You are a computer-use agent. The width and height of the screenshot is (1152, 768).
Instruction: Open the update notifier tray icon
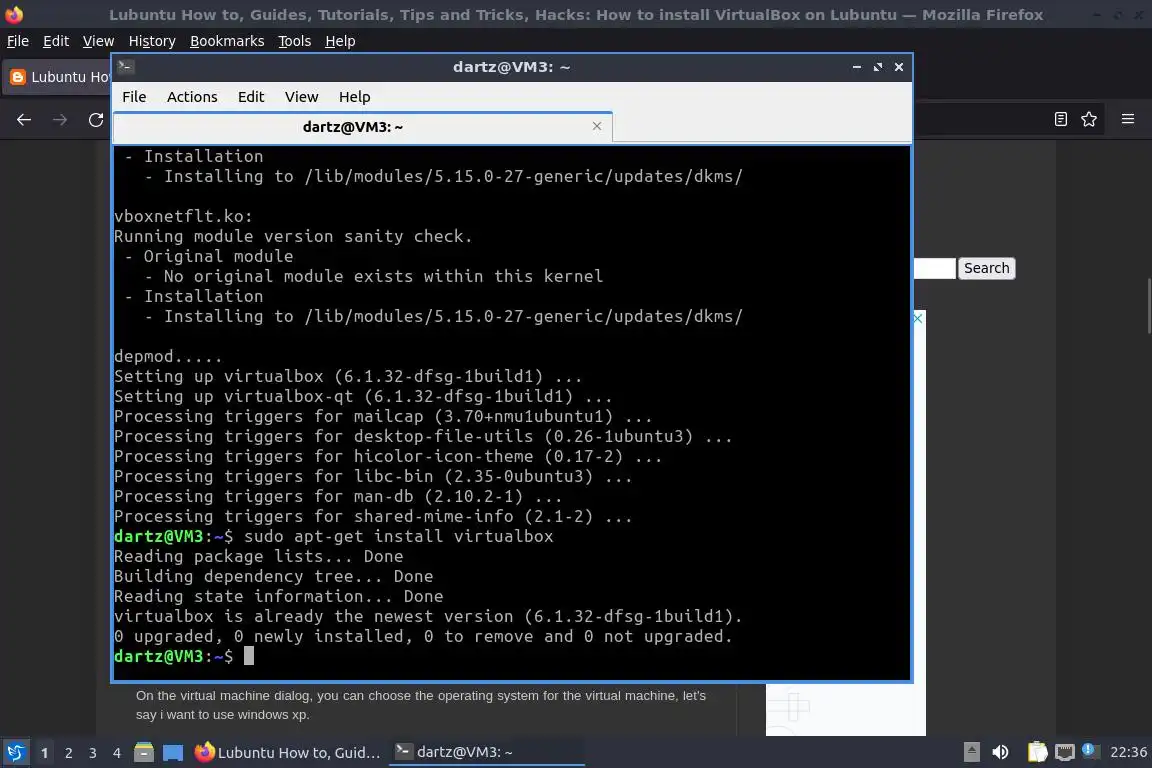1090,750
